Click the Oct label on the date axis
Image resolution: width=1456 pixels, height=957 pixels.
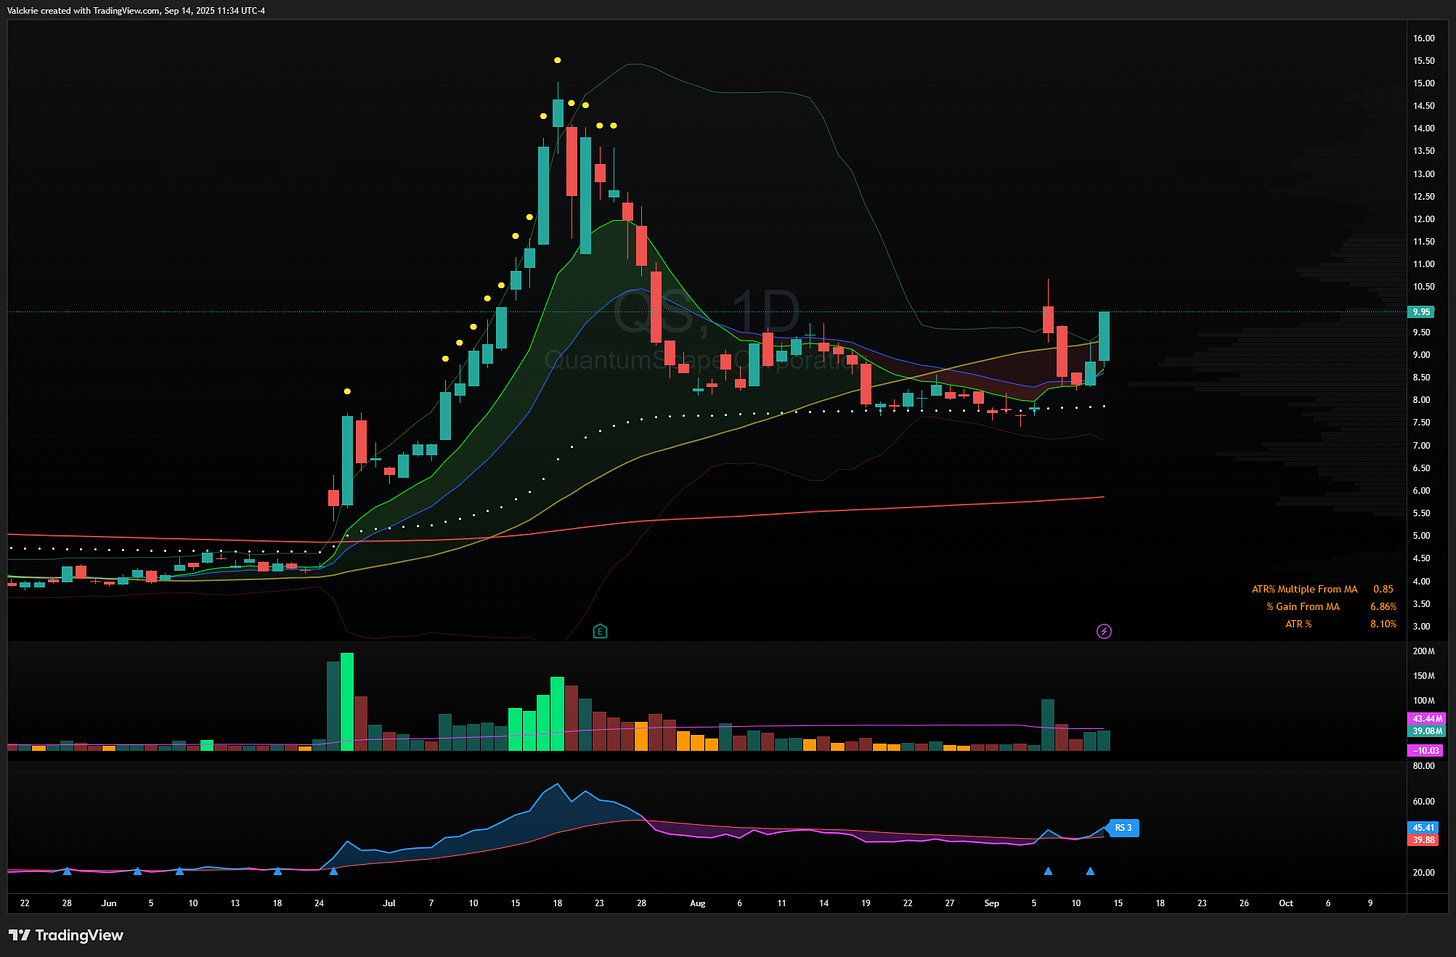coord(1286,903)
